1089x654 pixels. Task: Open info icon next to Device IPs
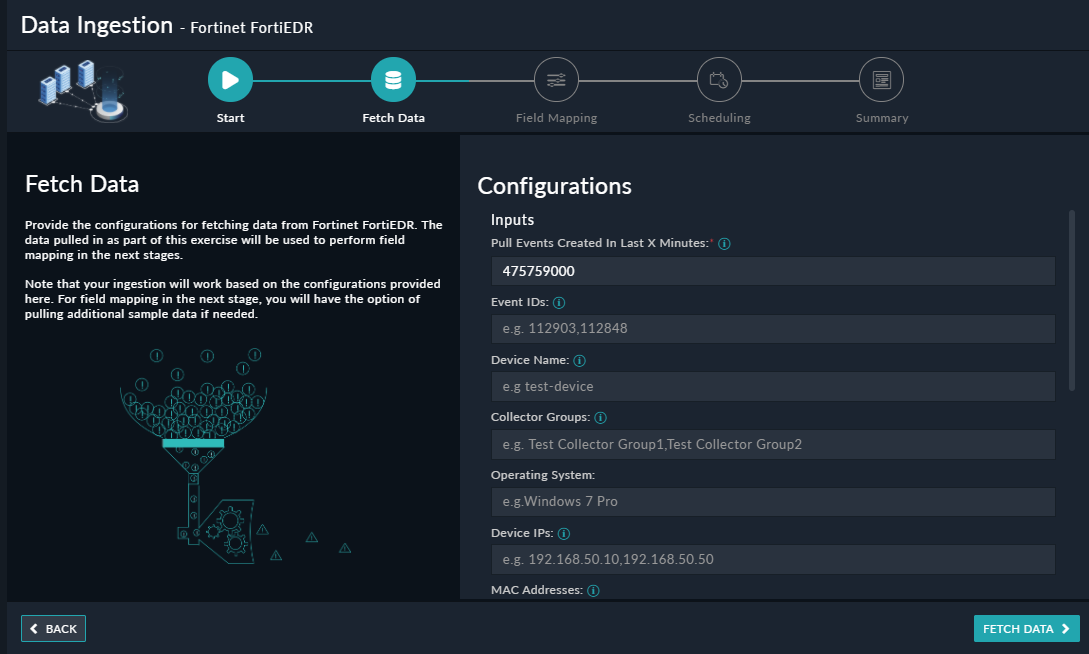coord(564,533)
